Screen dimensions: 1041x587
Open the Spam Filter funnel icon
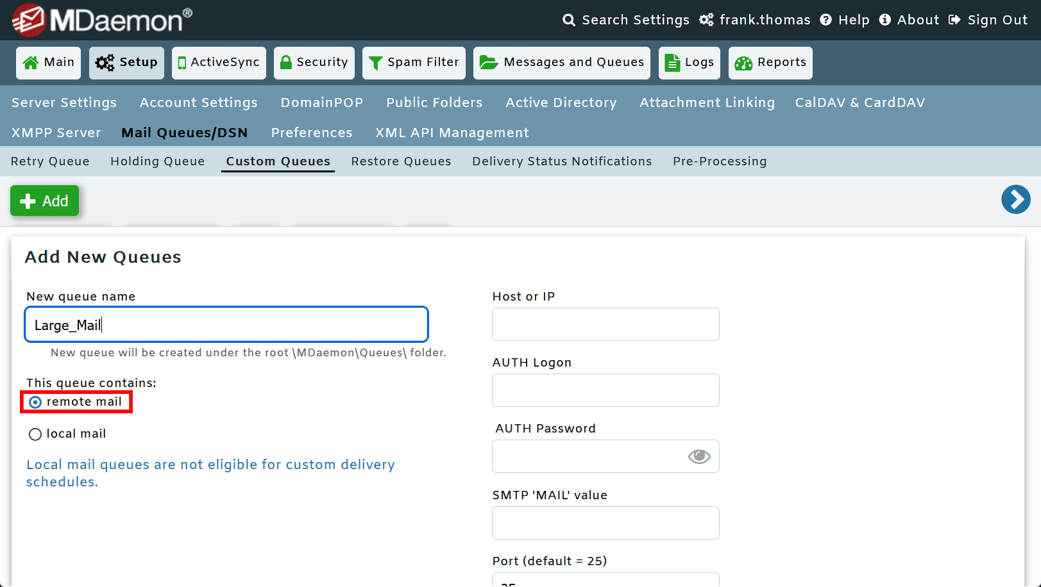[x=378, y=62]
